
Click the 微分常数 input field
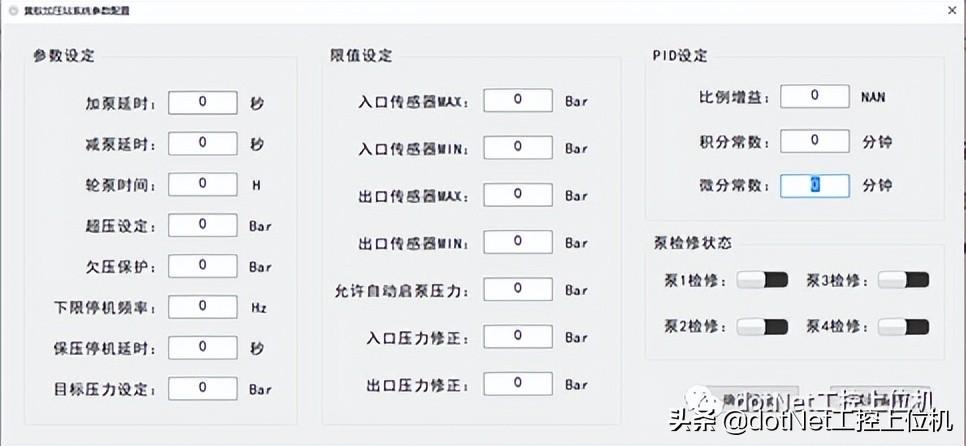[815, 185]
